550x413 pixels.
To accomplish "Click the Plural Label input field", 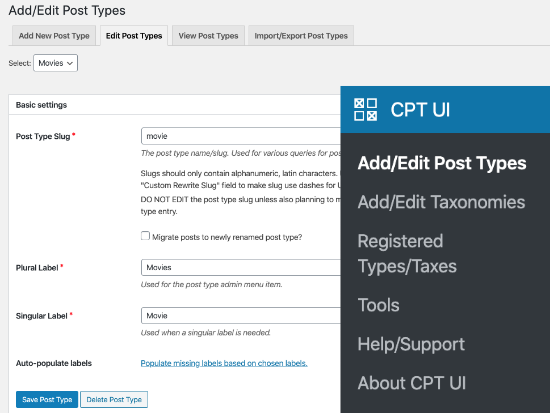I will (x=241, y=267).
